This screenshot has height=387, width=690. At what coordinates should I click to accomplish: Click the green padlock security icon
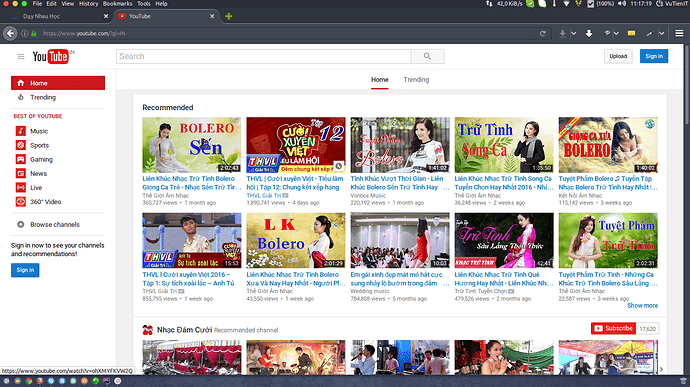[x=34, y=33]
